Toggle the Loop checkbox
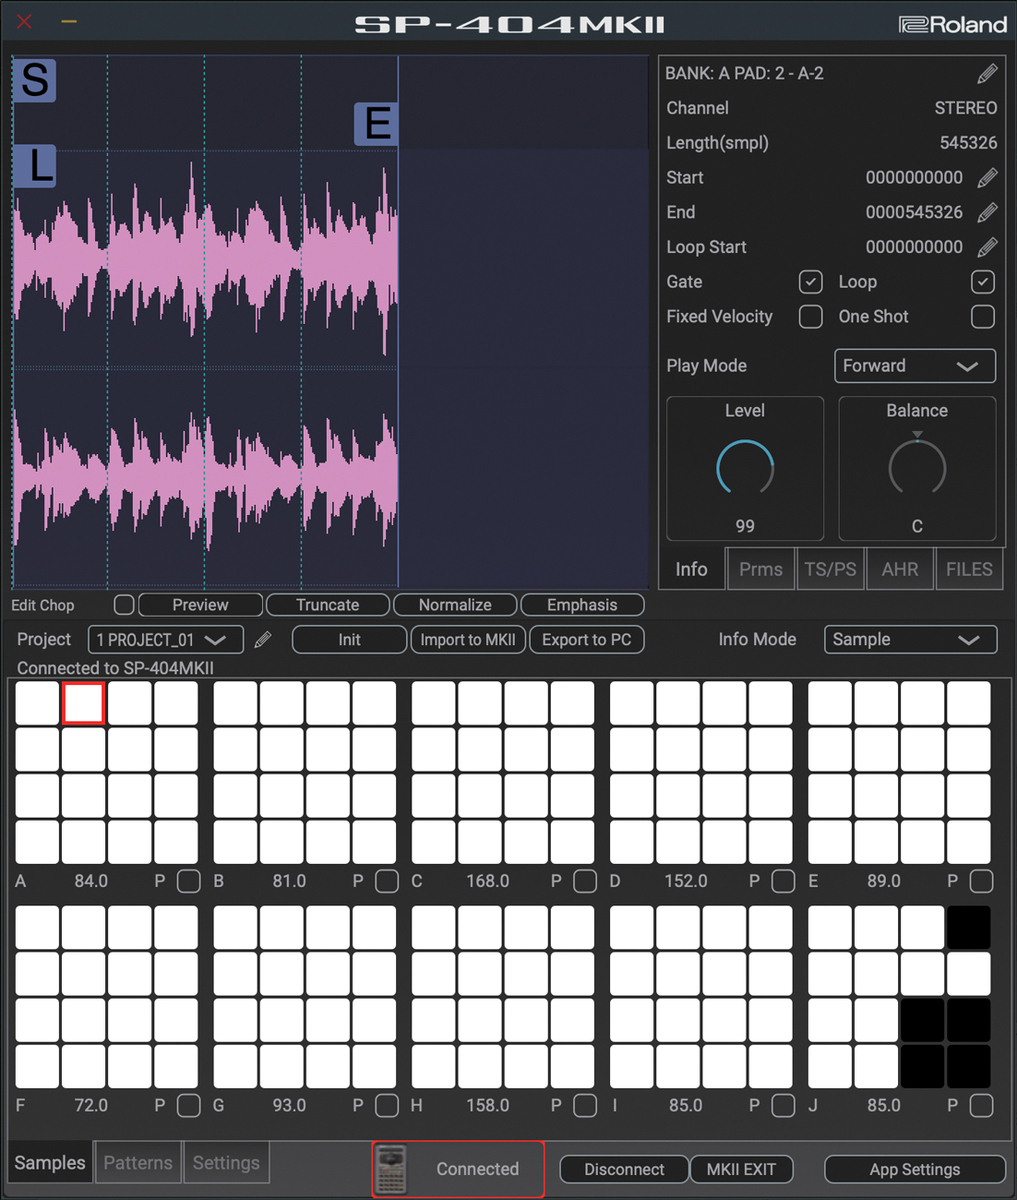Screen dimensions: 1017x1200 (x=983, y=282)
